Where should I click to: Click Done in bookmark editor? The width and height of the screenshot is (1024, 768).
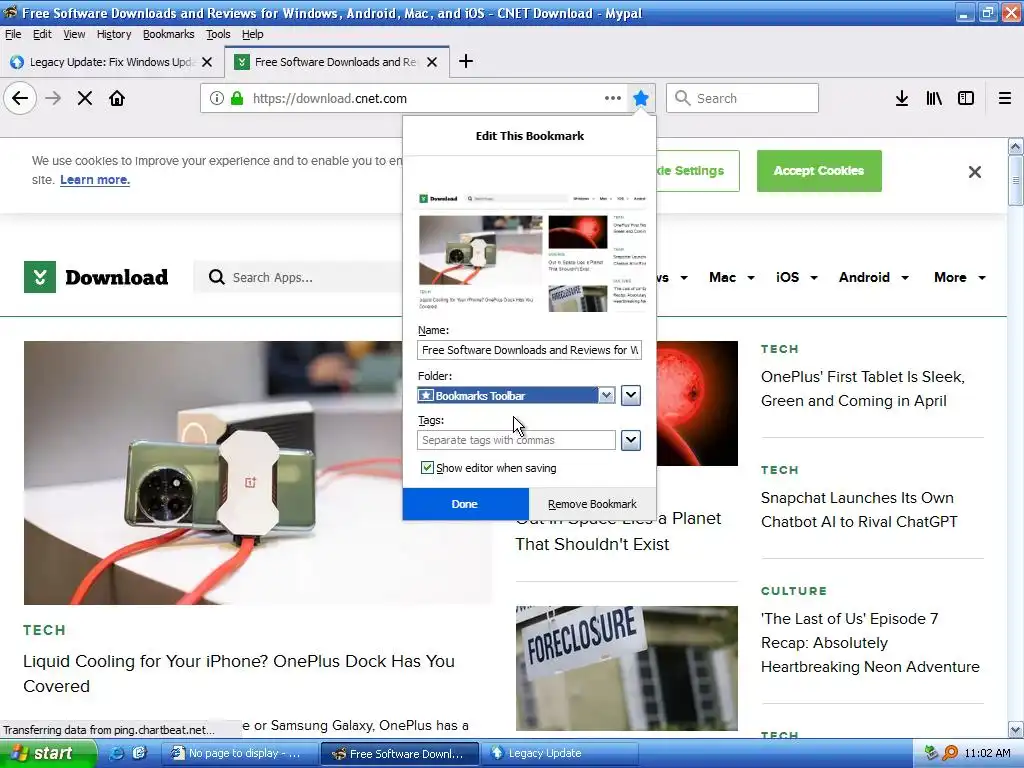[465, 504]
